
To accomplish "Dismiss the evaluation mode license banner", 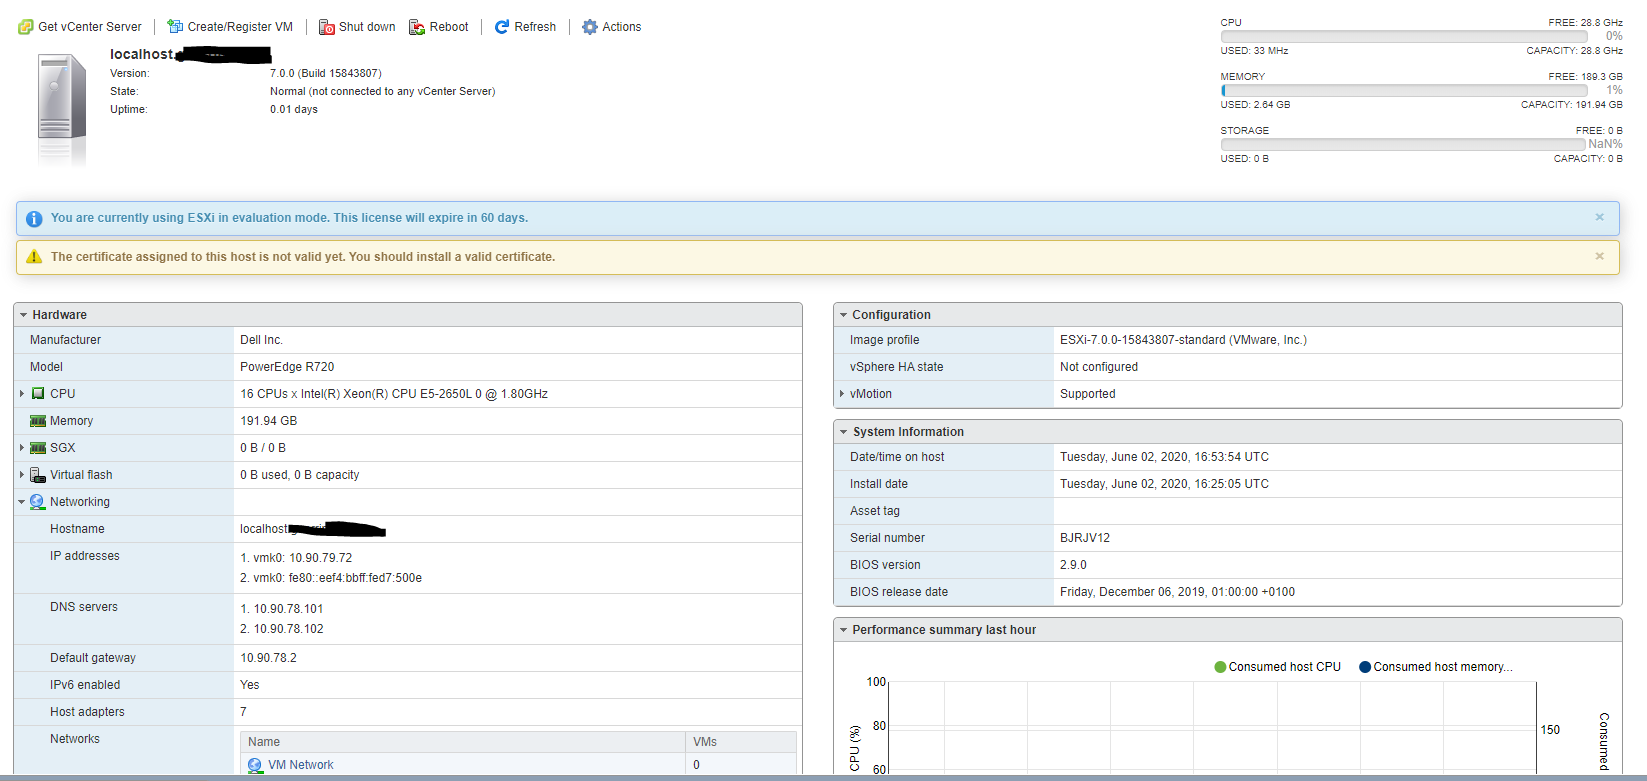I will [x=1599, y=217].
